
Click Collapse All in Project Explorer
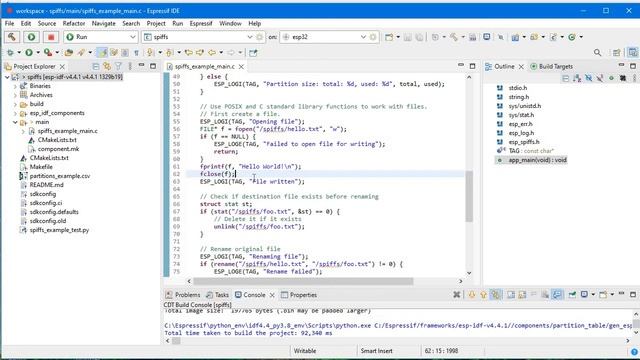(x=96, y=66)
